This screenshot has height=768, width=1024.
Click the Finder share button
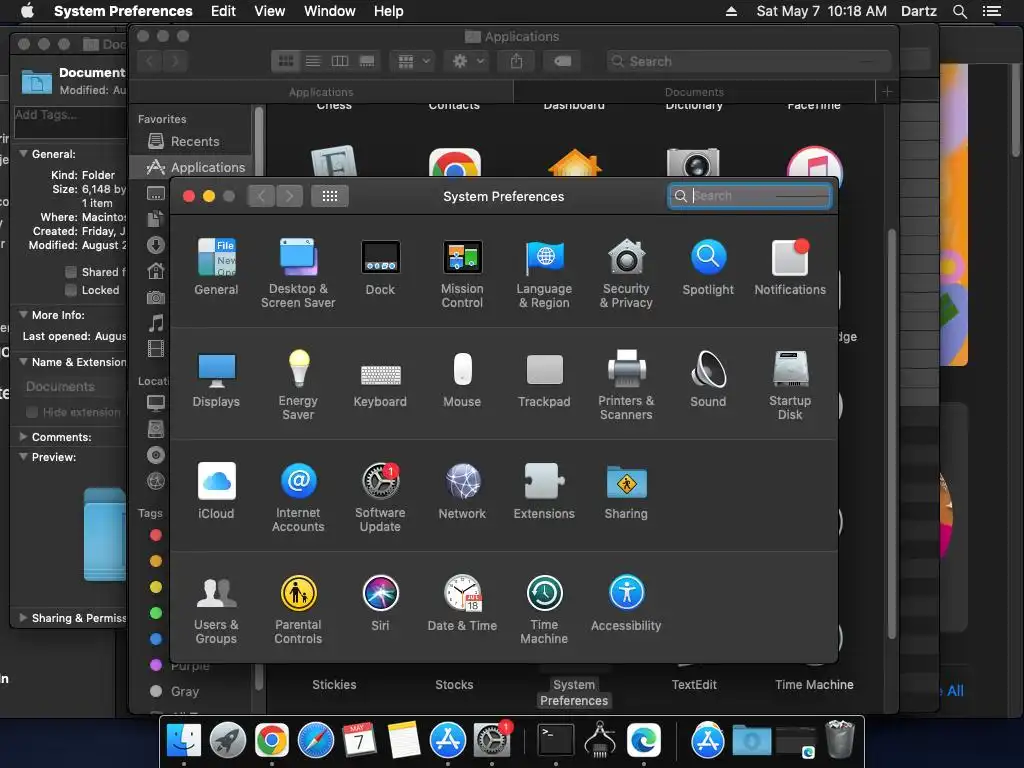(x=516, y=61)
